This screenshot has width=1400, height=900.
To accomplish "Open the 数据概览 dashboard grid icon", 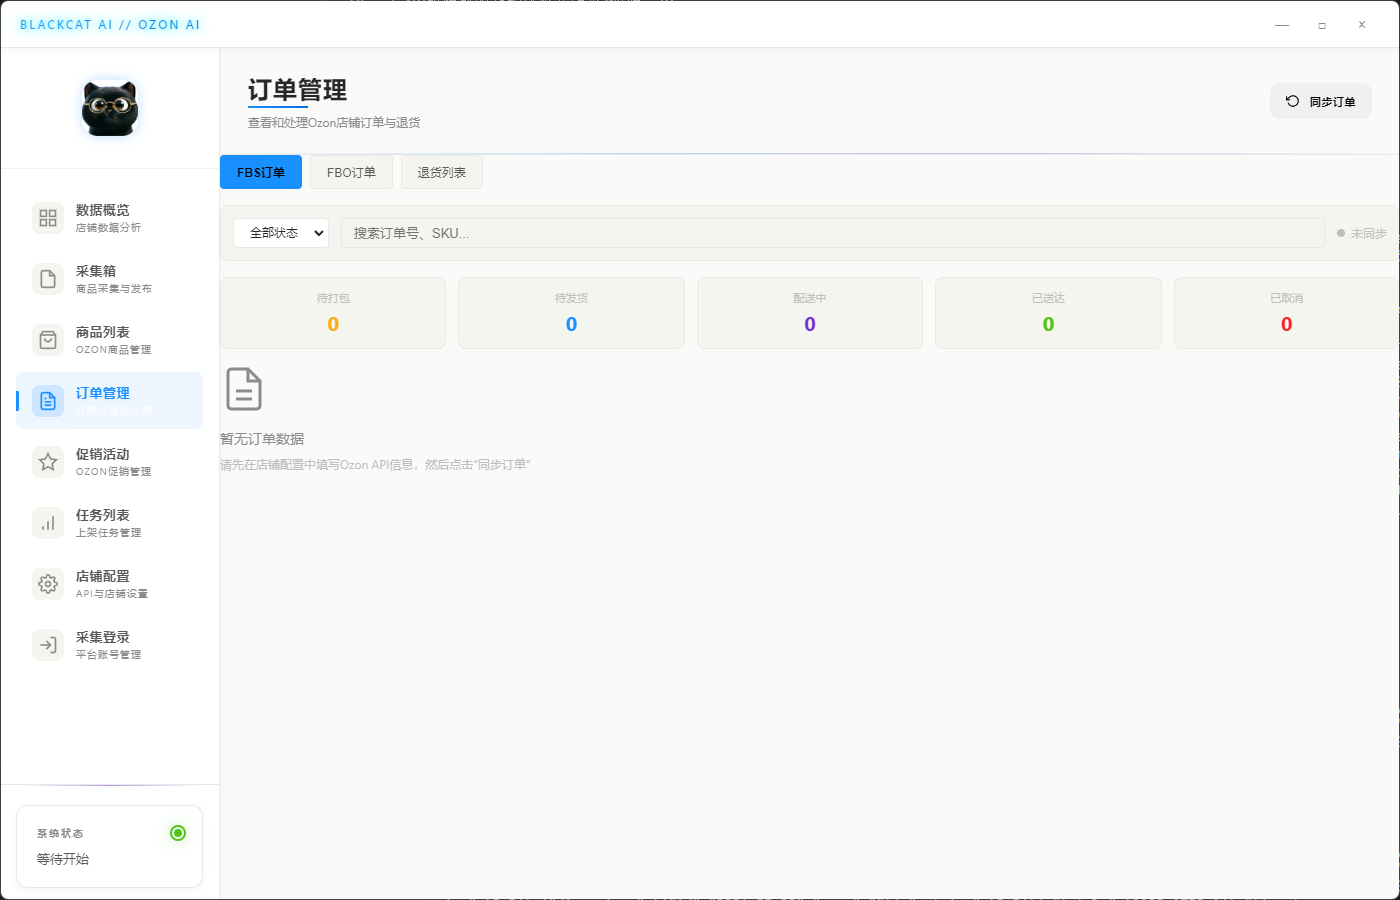I will pos(48,218).
